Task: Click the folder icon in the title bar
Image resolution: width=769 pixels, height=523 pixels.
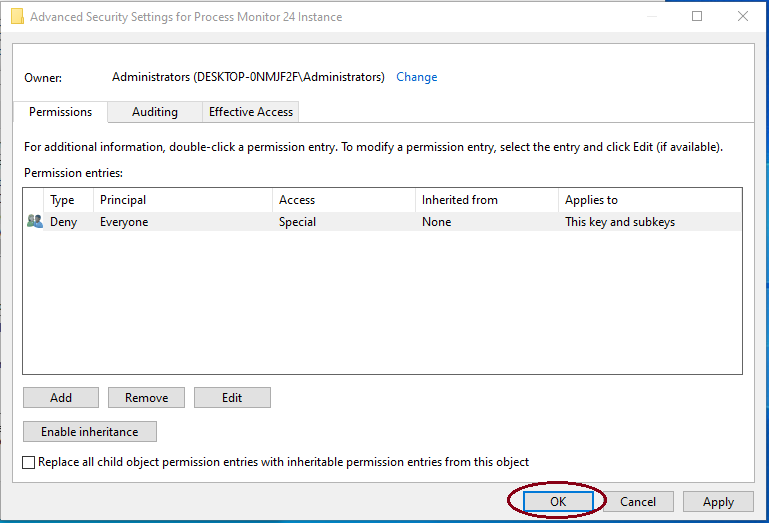Action: click(17, 17)
